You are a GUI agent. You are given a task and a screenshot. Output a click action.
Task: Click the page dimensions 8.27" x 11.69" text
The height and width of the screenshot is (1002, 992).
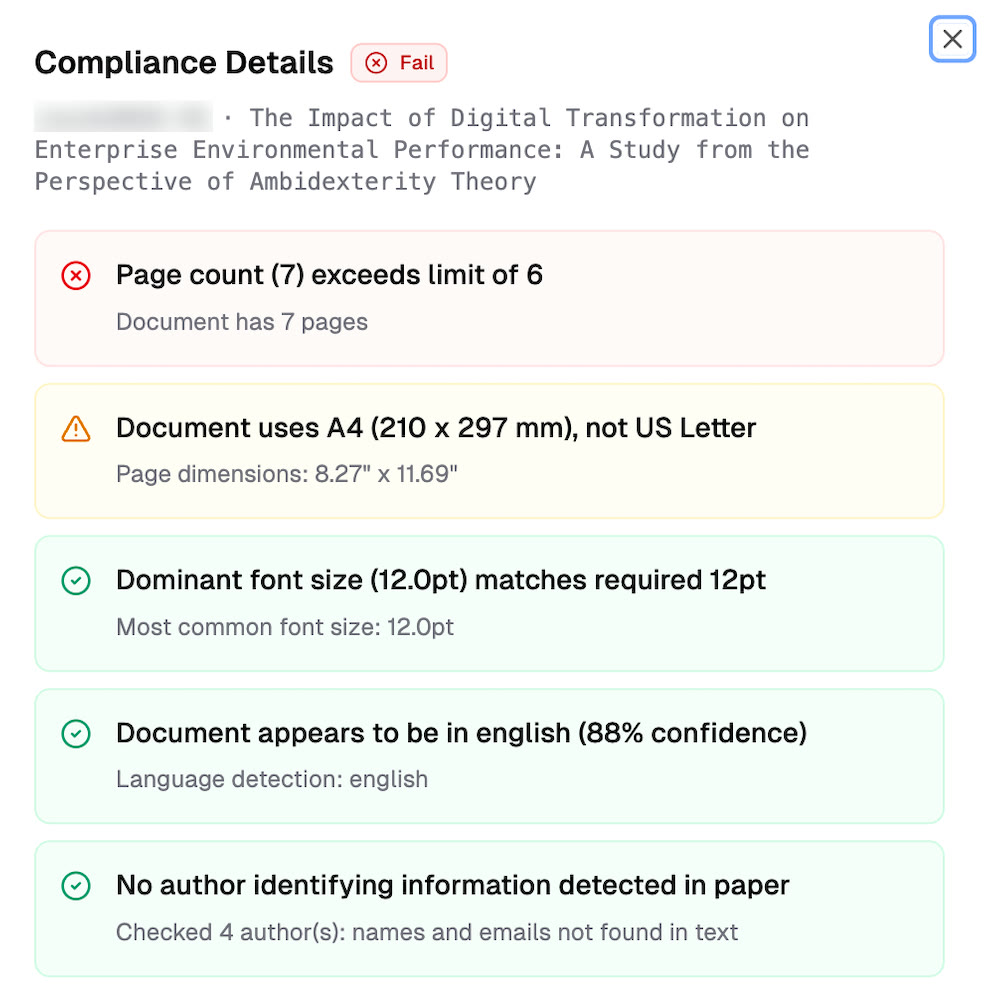tap(287, 474)
